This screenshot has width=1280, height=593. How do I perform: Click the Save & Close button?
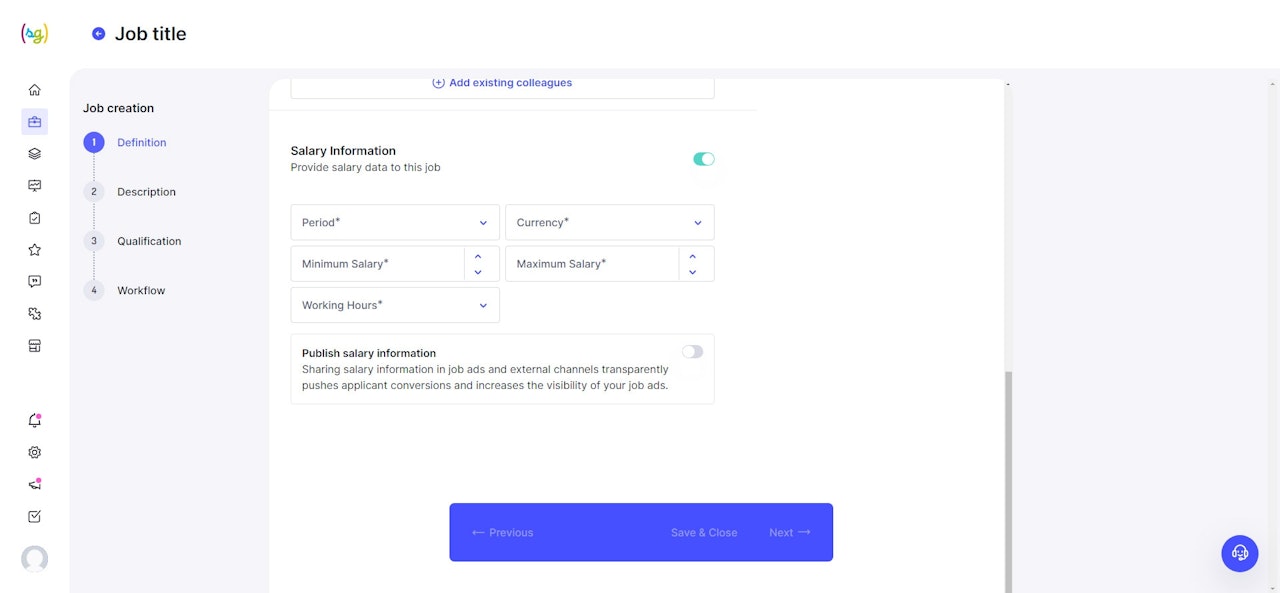[x=704, y=533]
